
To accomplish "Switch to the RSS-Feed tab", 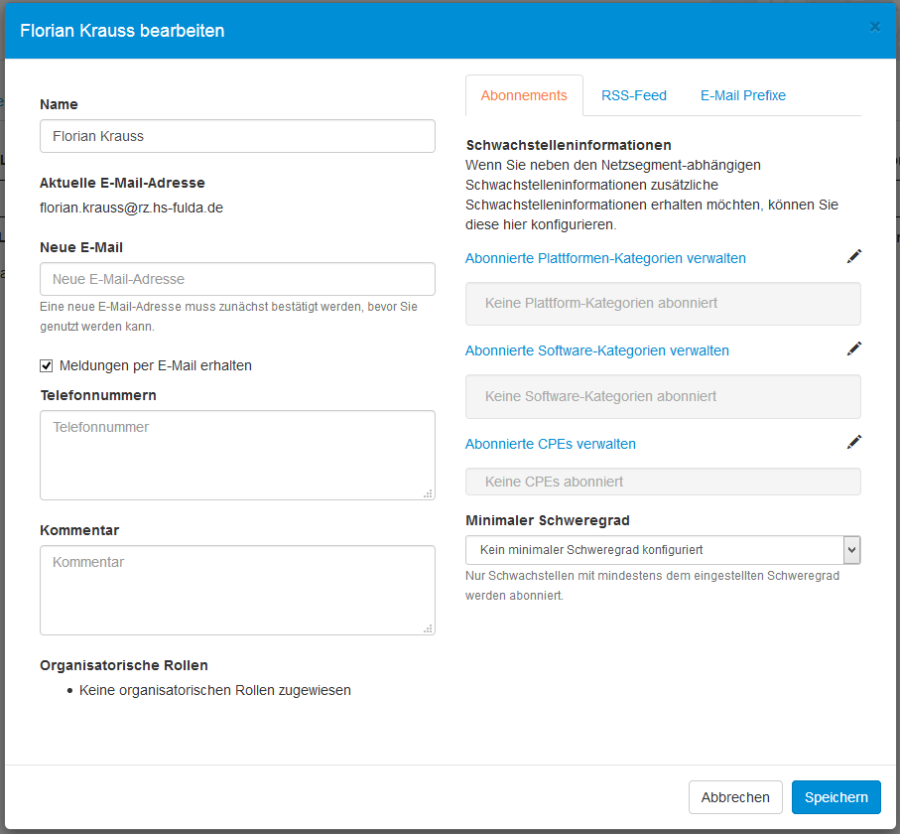I will click(x=633, y=95).
